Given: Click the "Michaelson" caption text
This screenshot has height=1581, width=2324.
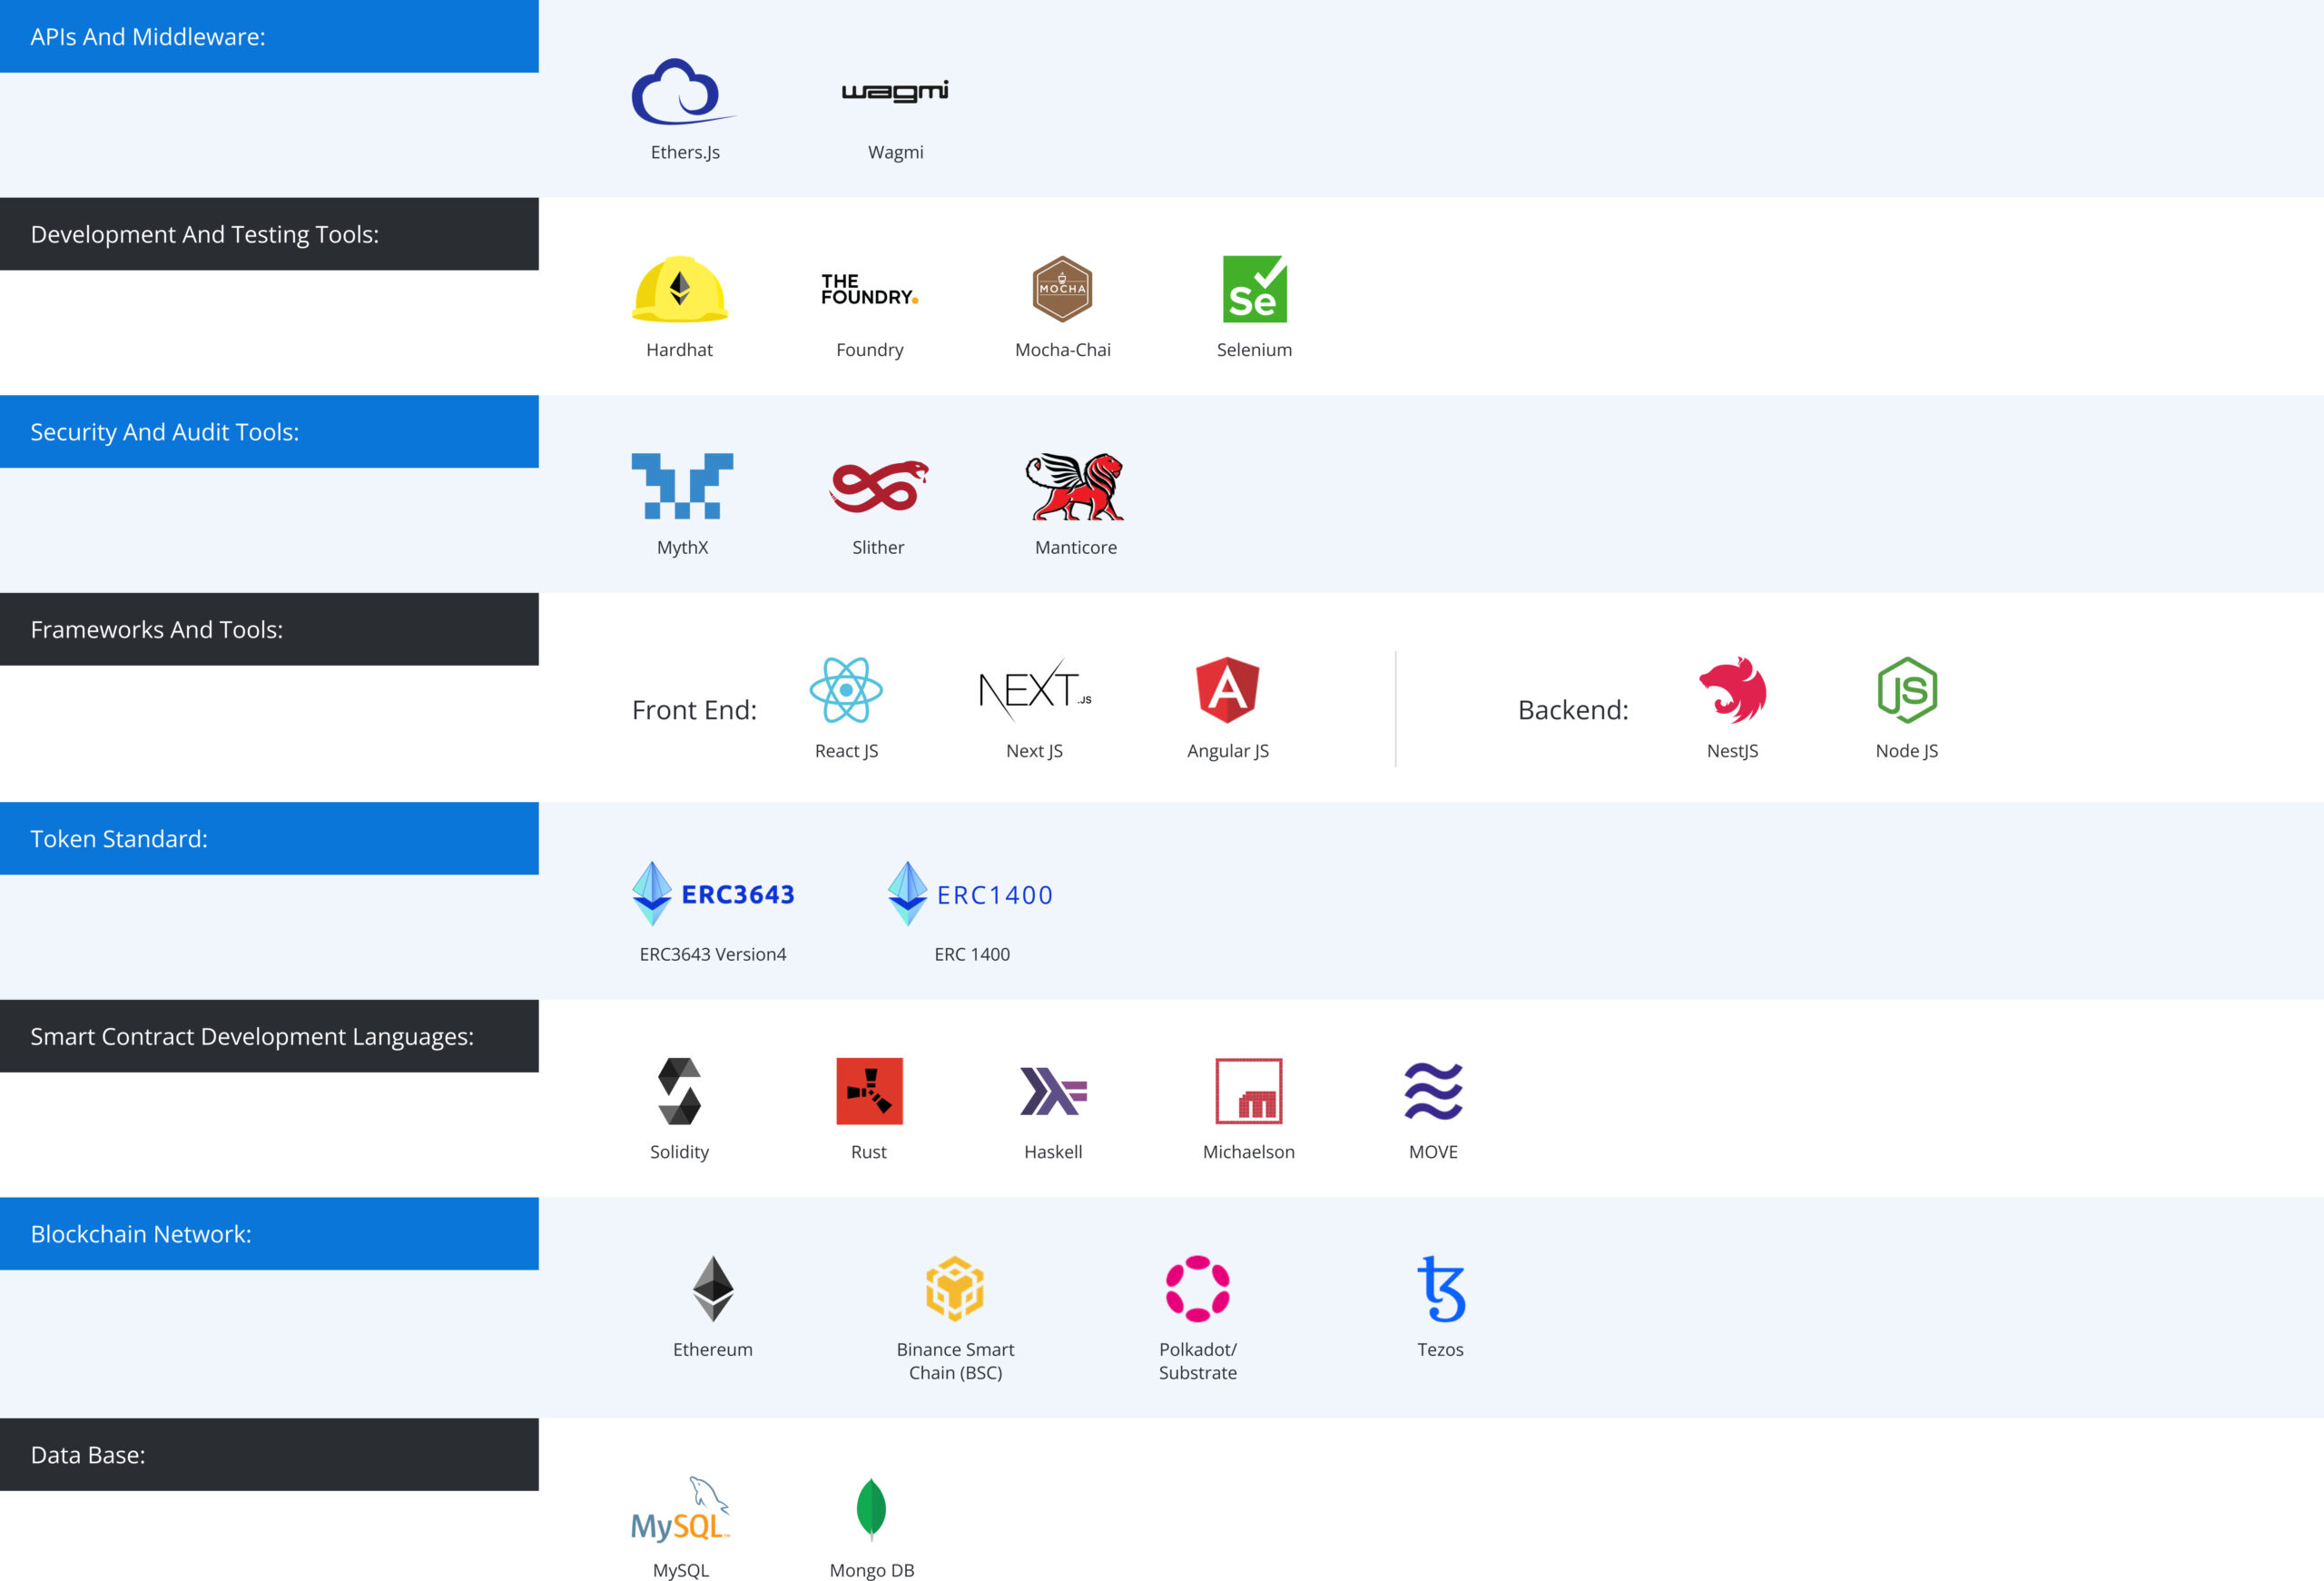Looking at the screenshot, I should point(1249,1152).
